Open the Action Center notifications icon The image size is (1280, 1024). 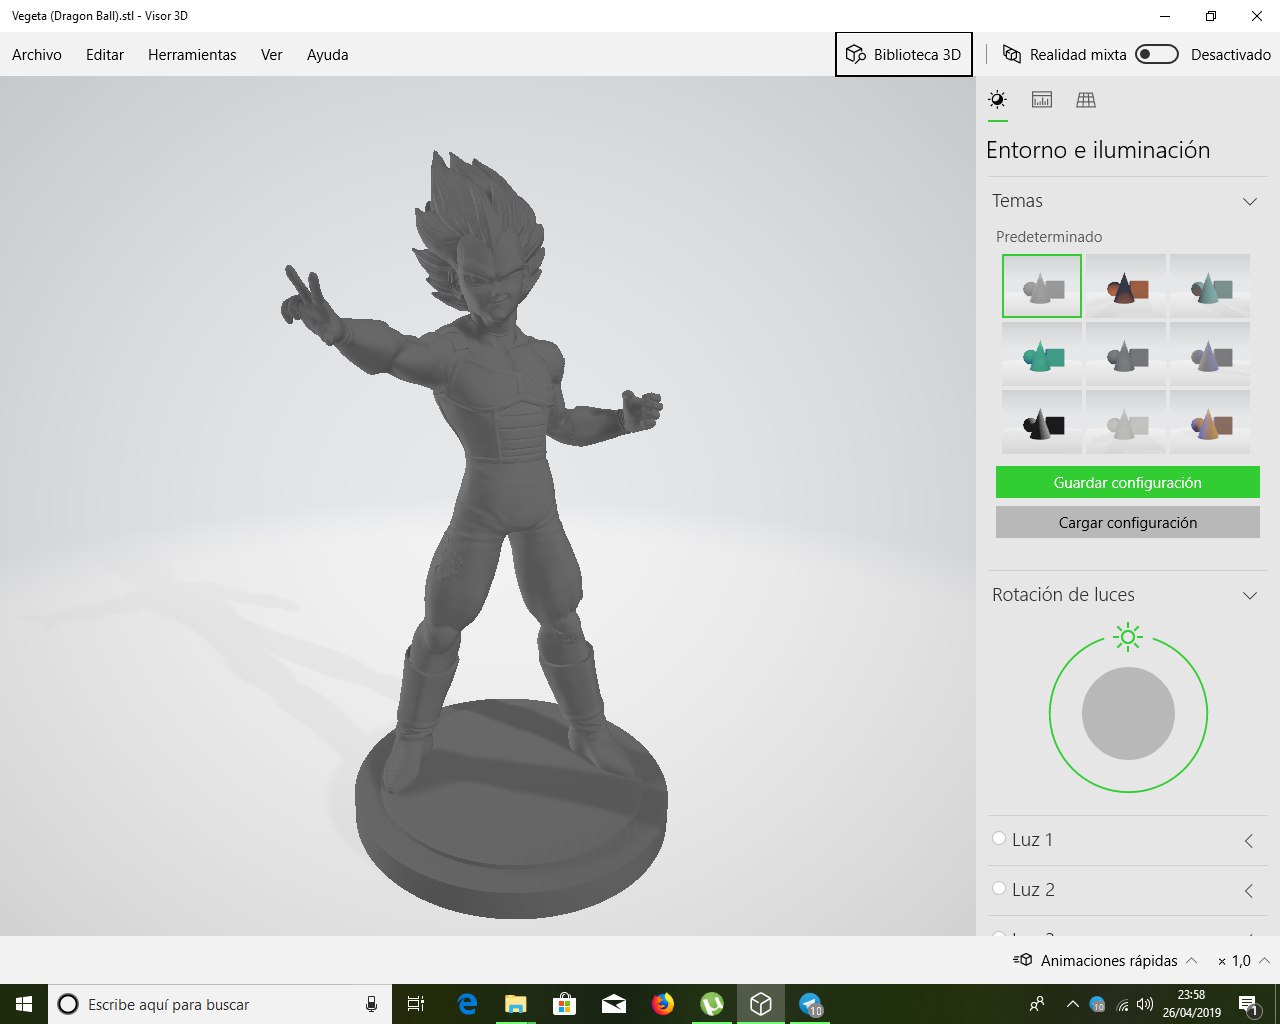(1249, 1004)
